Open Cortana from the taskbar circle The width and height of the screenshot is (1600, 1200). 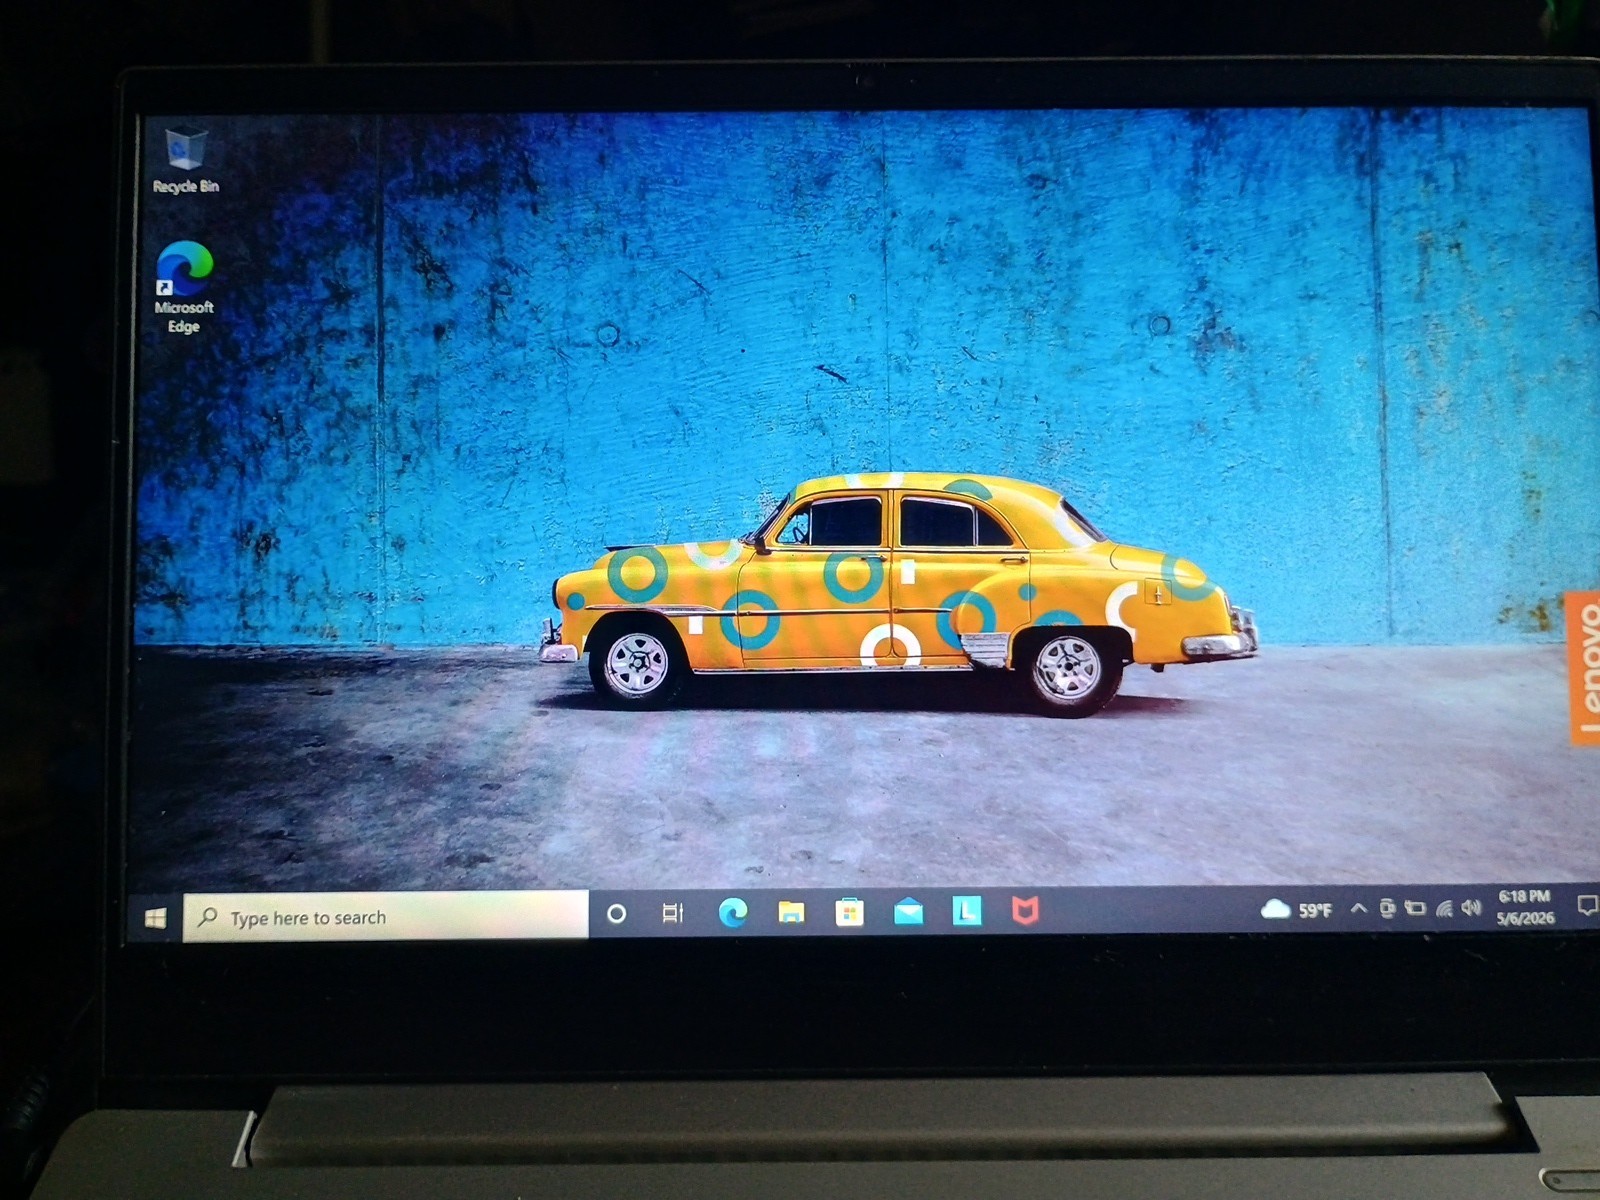click(x=617, y=913)
